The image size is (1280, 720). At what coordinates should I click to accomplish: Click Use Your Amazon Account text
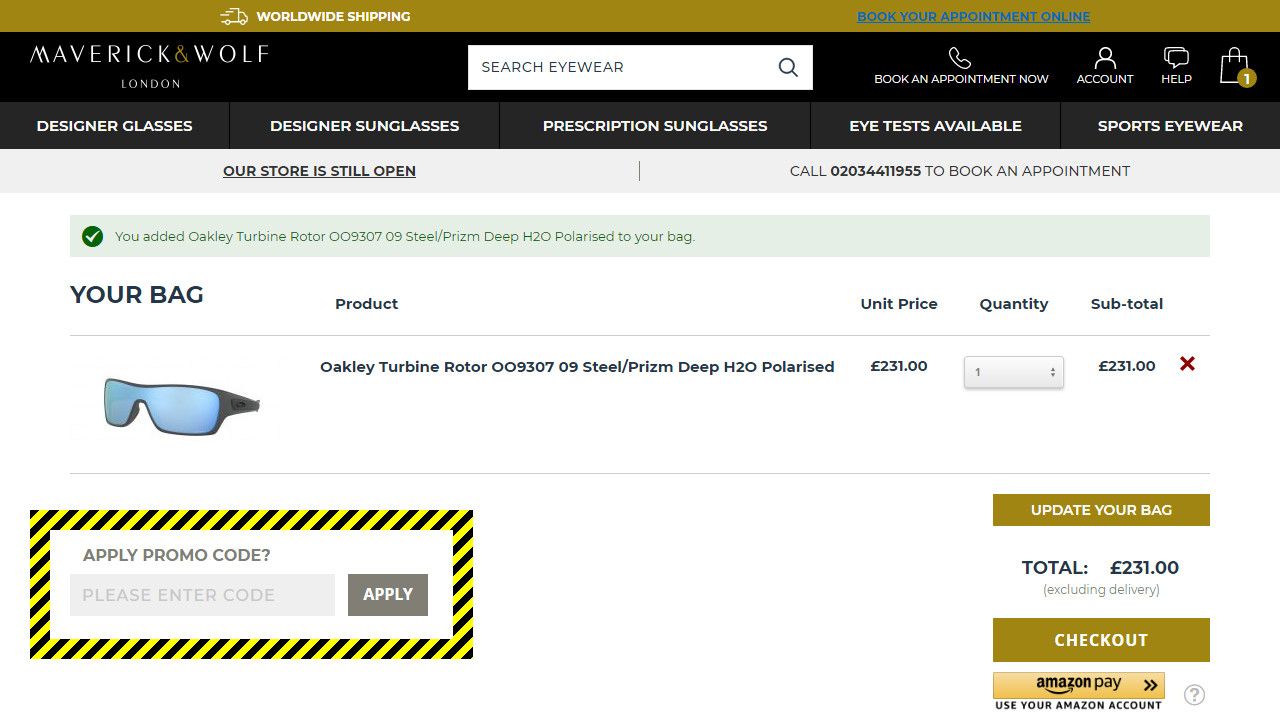coord(1078,705)
